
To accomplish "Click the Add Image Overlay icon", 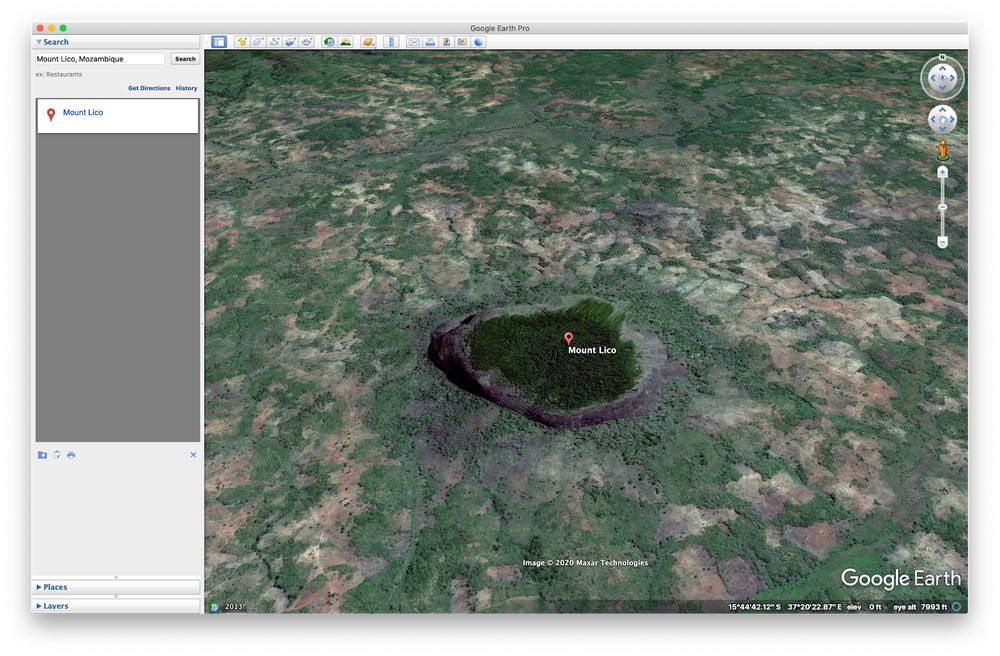I will pyautogui.click(x=289, y=42).
